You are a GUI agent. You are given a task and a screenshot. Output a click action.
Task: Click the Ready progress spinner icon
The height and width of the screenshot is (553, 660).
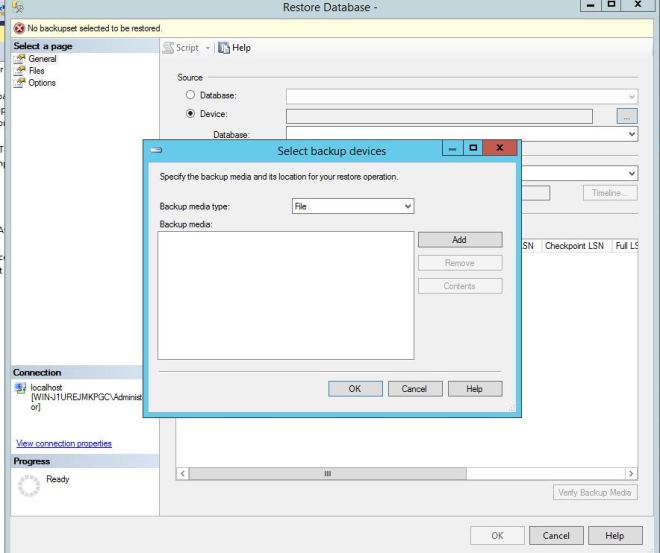pyautogui.click(x=29, y=486)
